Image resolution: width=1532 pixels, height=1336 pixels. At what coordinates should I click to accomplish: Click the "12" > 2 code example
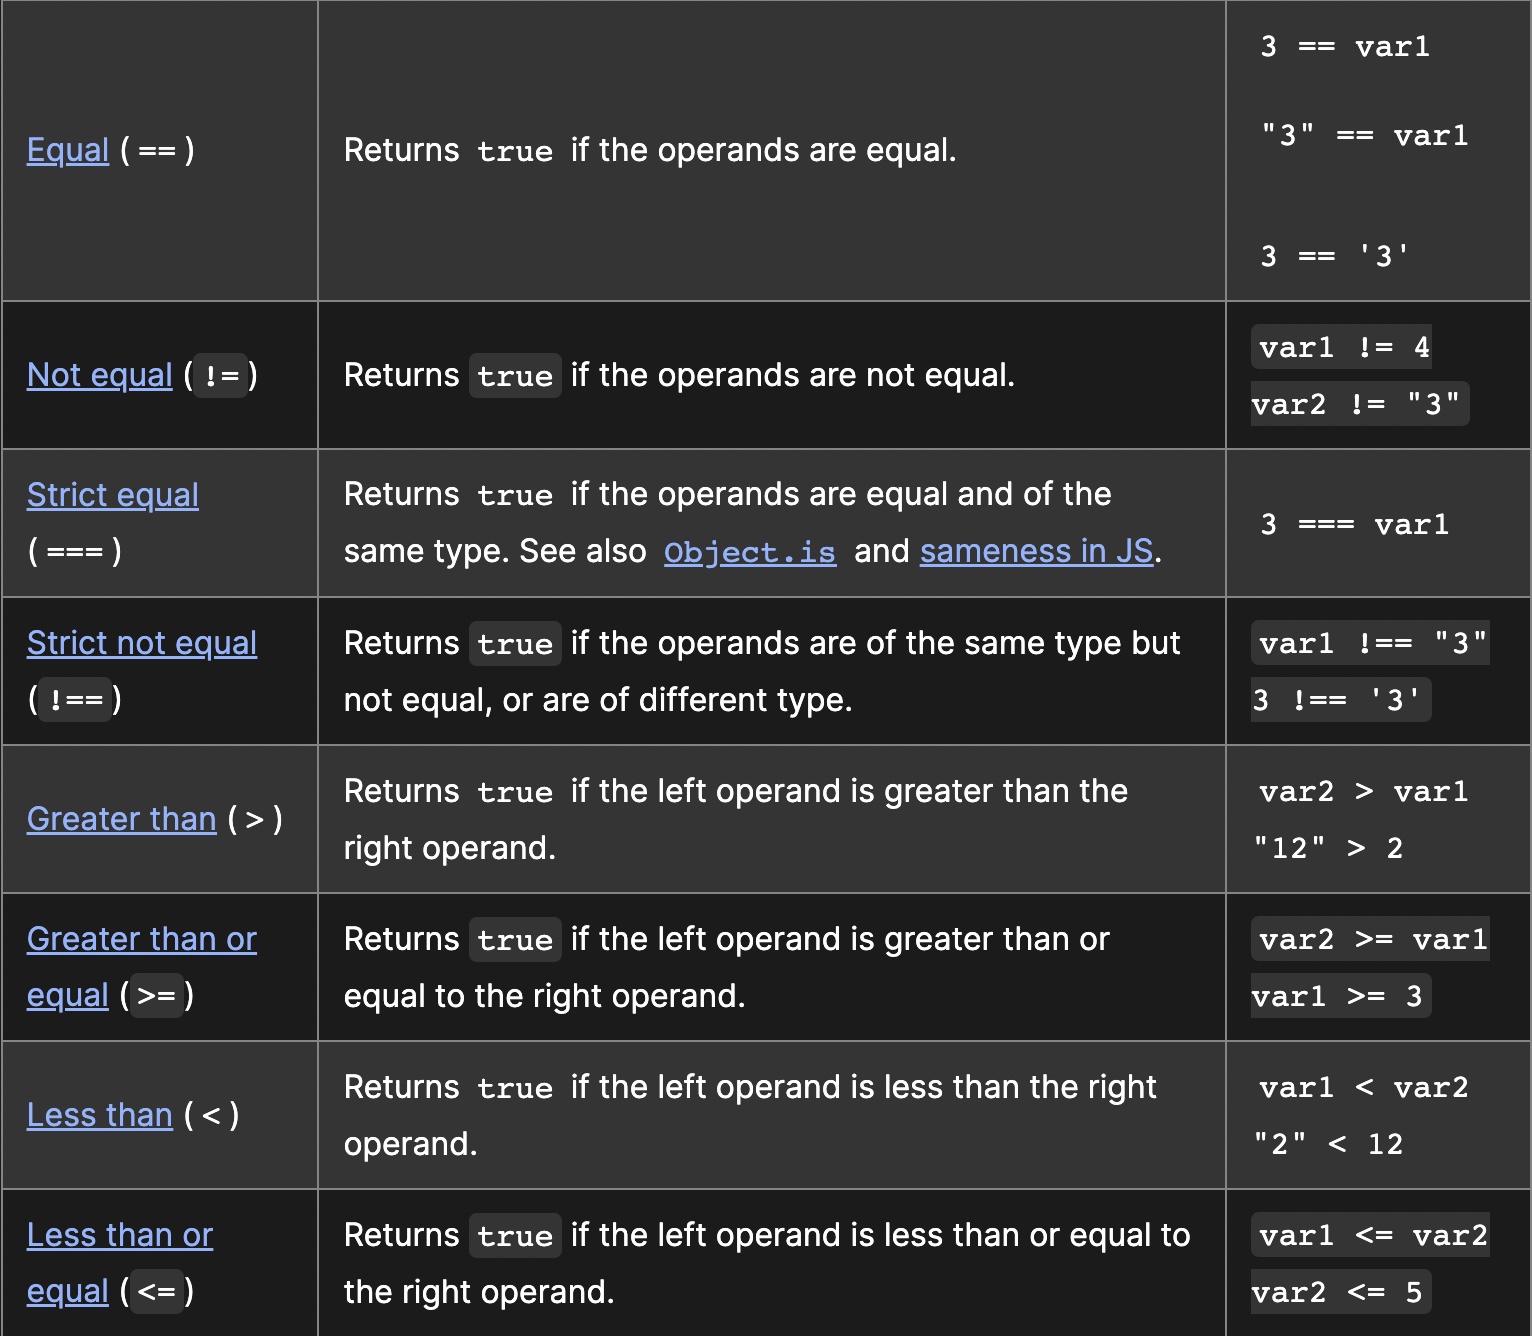pos(1329,848)
